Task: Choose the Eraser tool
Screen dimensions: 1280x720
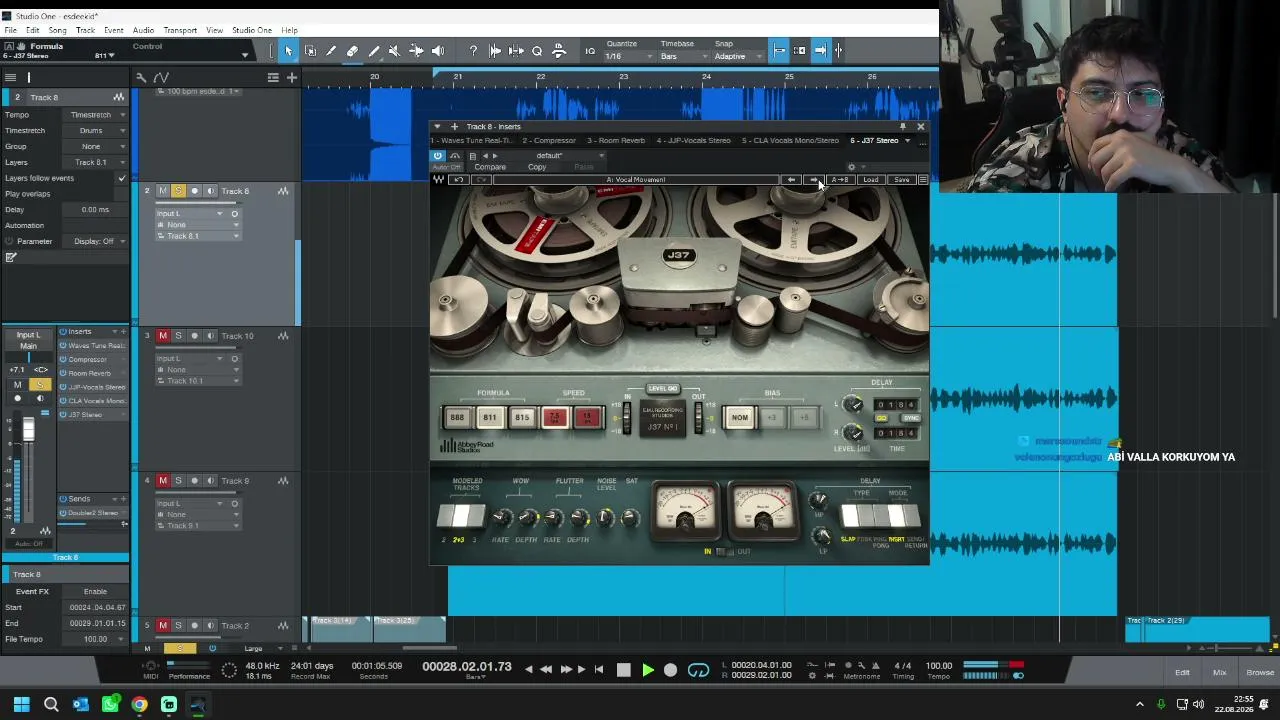Action: (352, 51)
